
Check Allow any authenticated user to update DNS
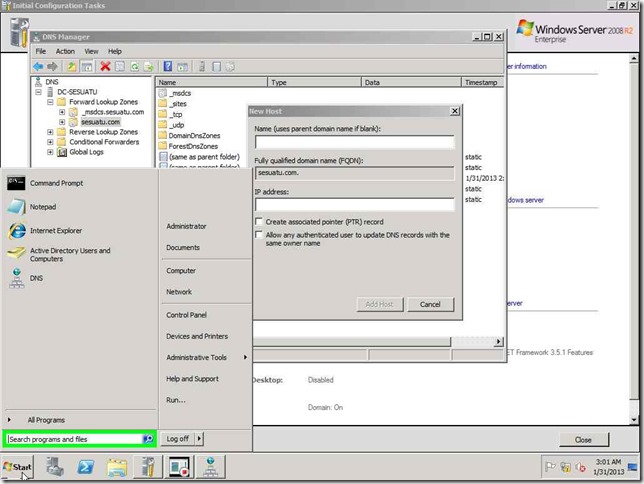click(259, 235)
